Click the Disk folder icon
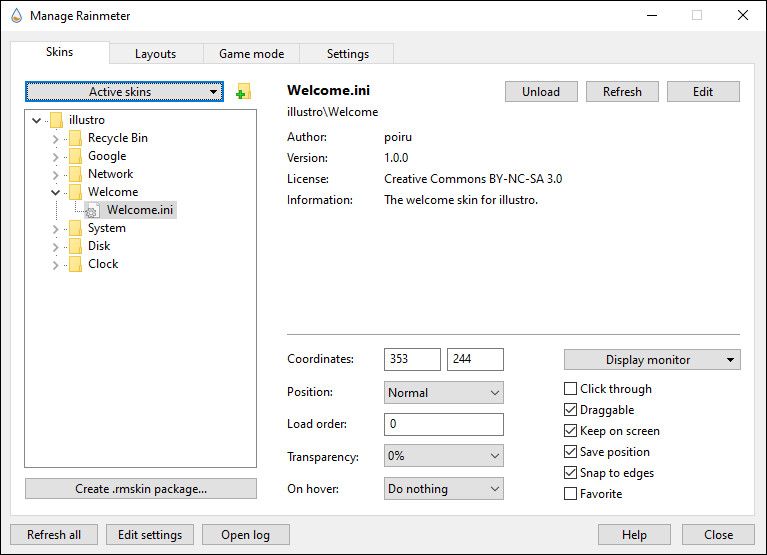767x555 pixels. [x=75, y=246]
